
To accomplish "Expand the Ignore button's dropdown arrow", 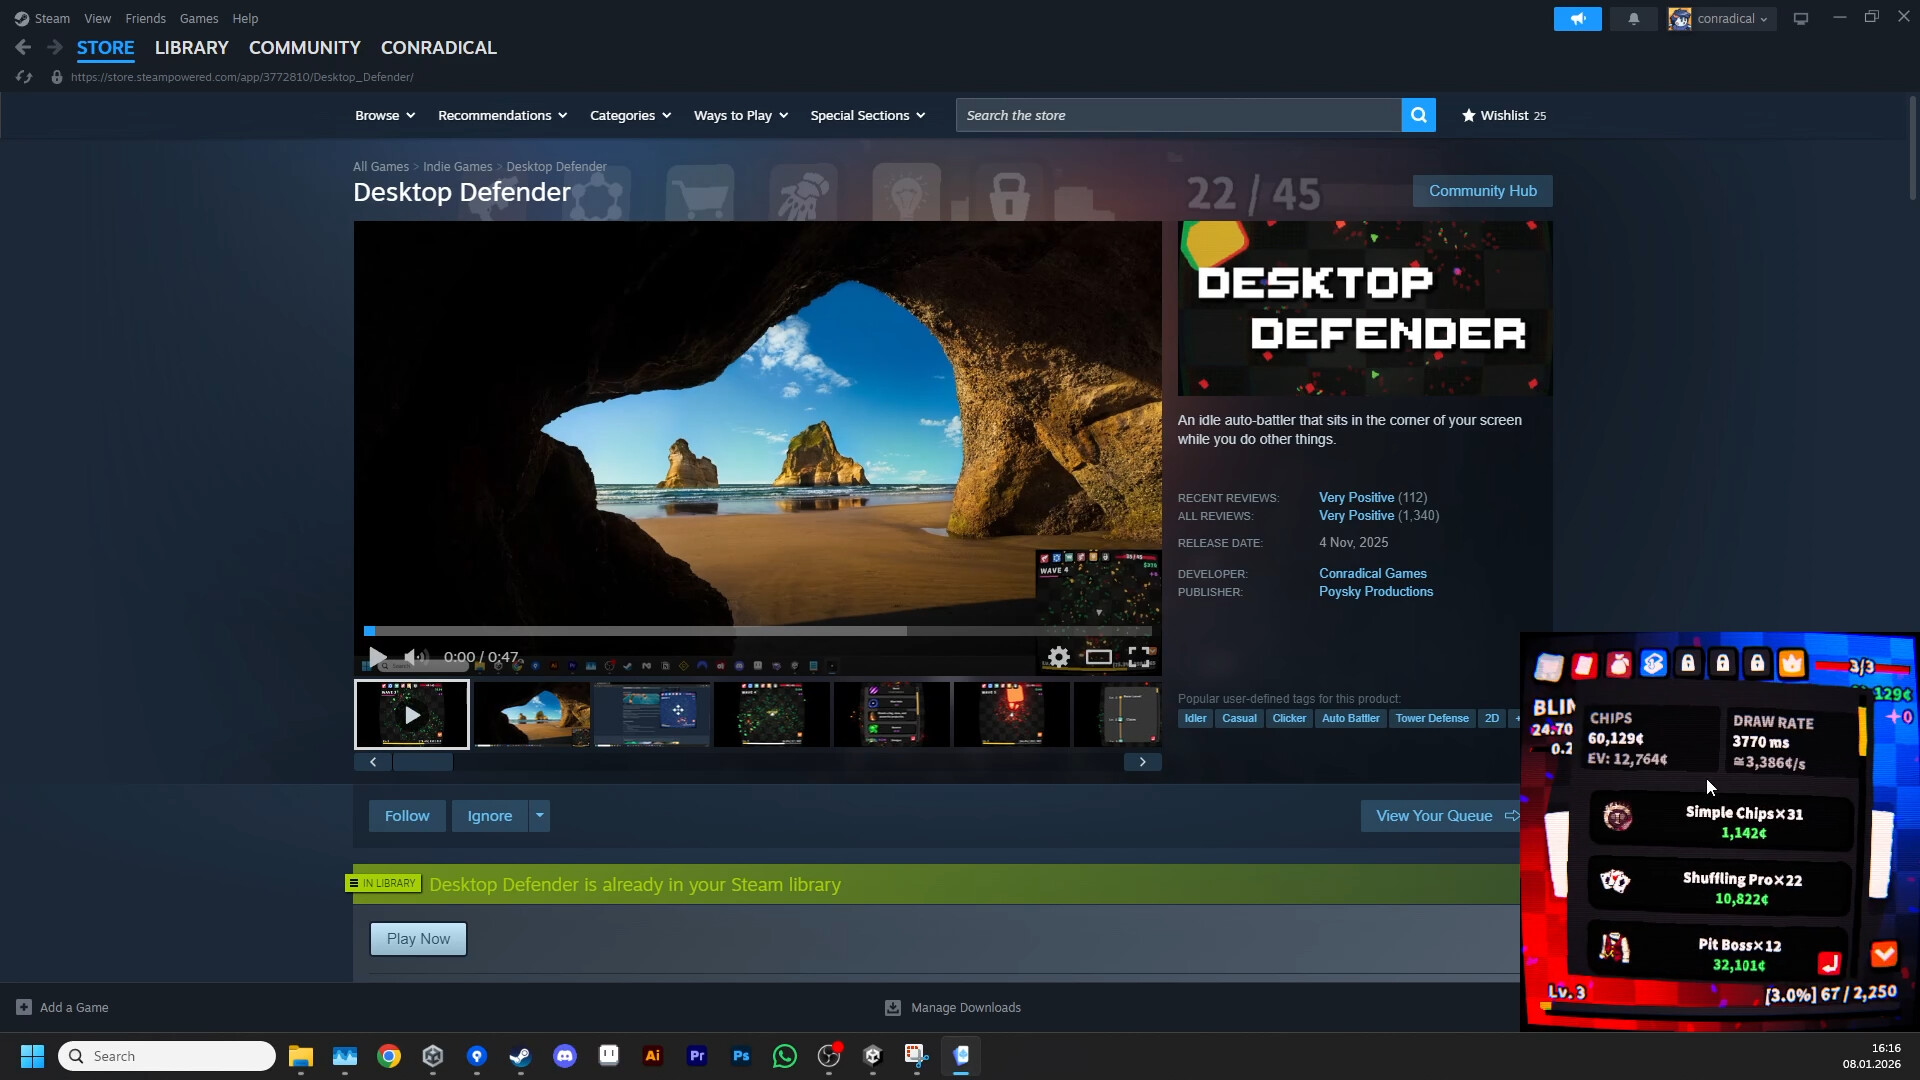I will click(538, 815).
